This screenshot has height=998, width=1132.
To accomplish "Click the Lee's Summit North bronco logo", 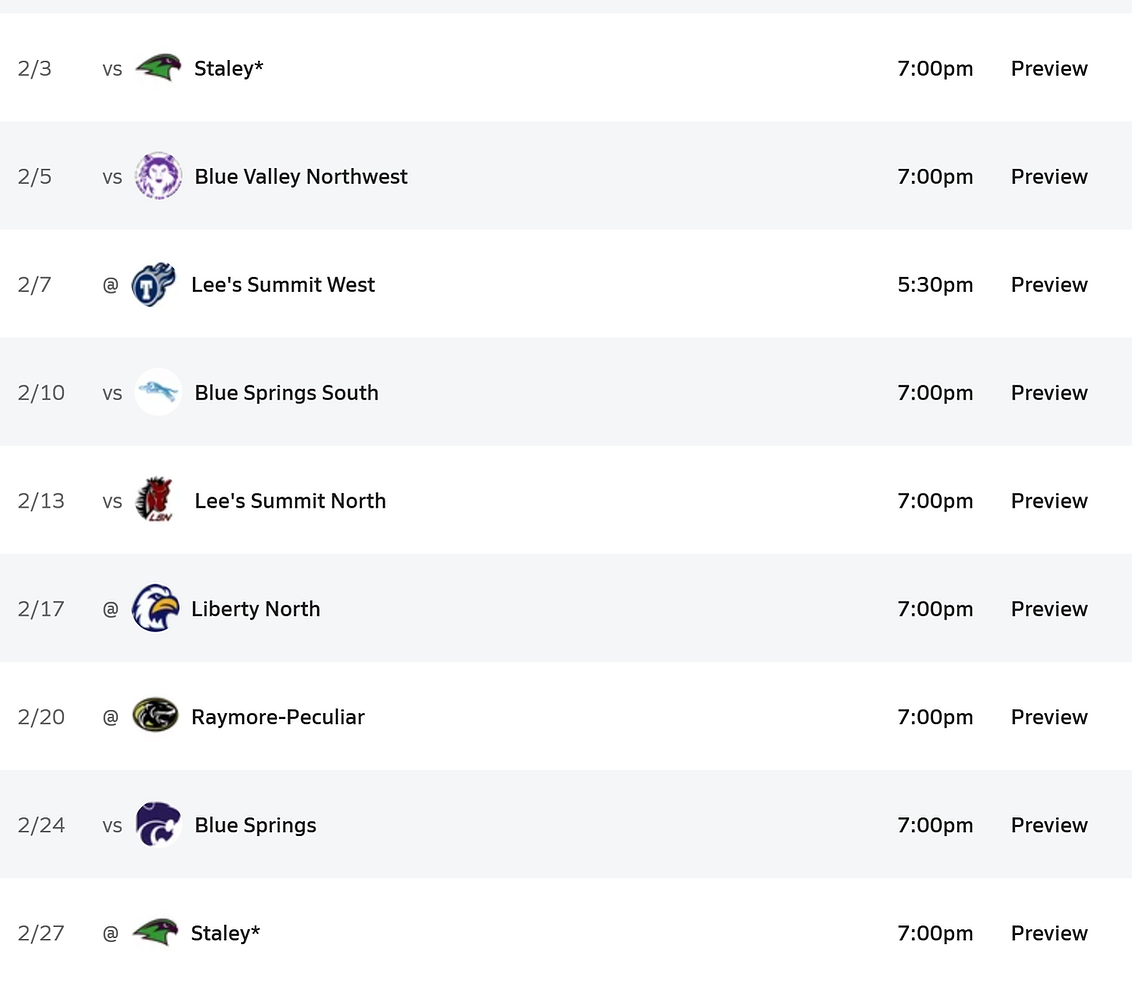I will [x=155, y=500].
